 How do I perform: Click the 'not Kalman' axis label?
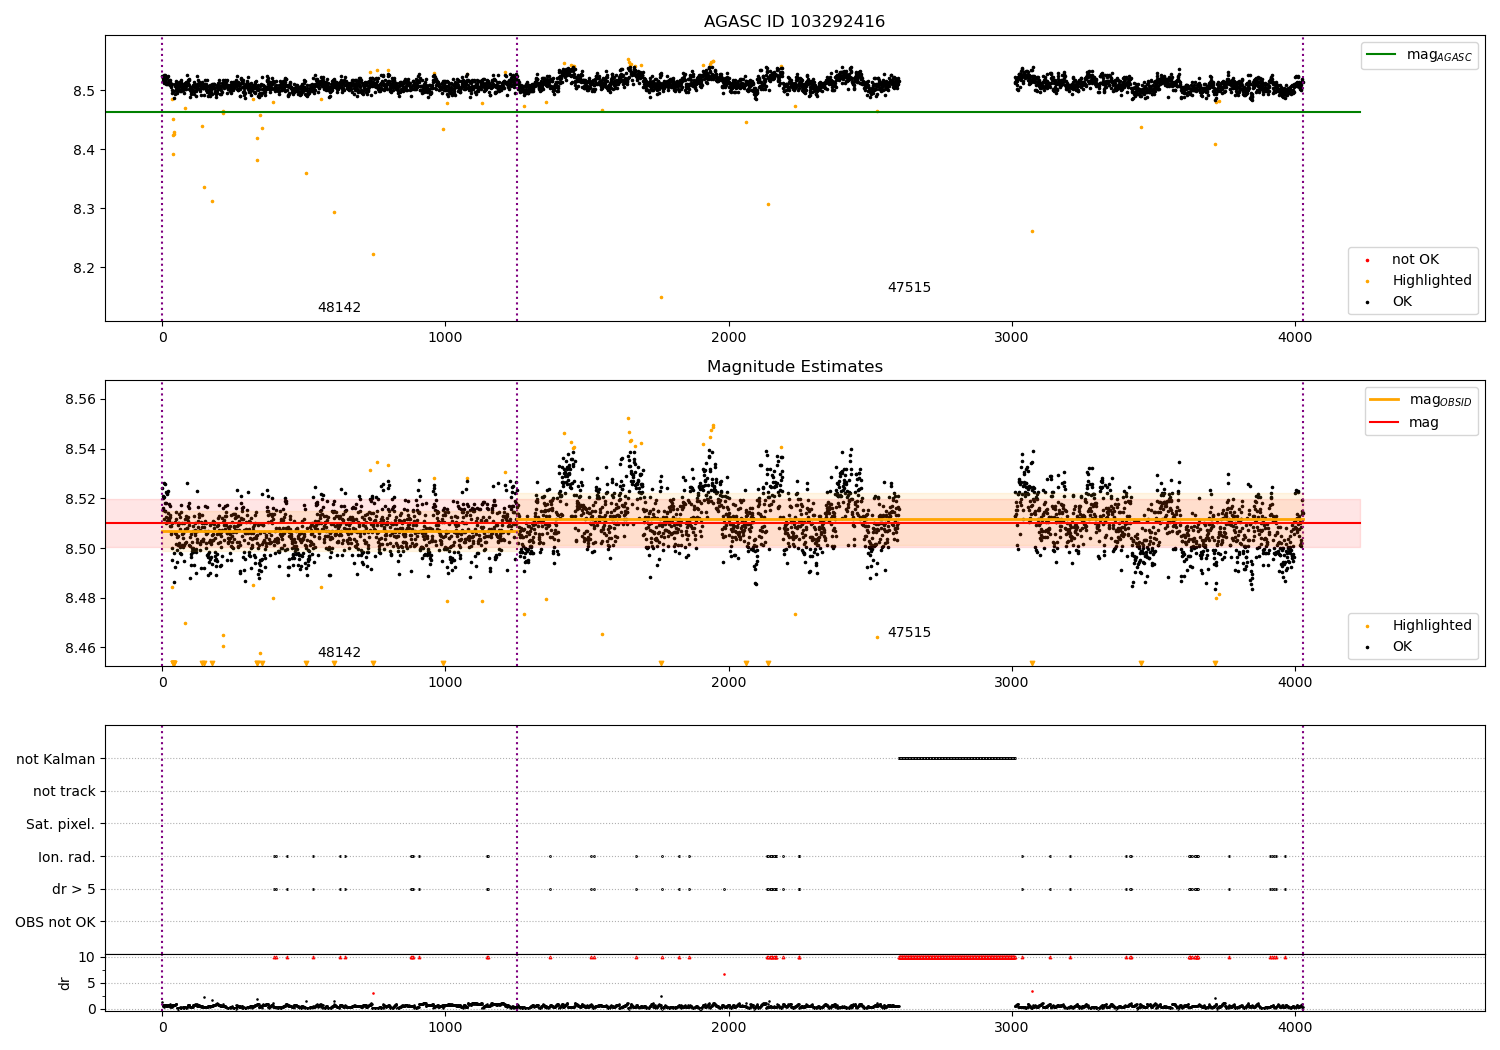click(x=56, y=759)
